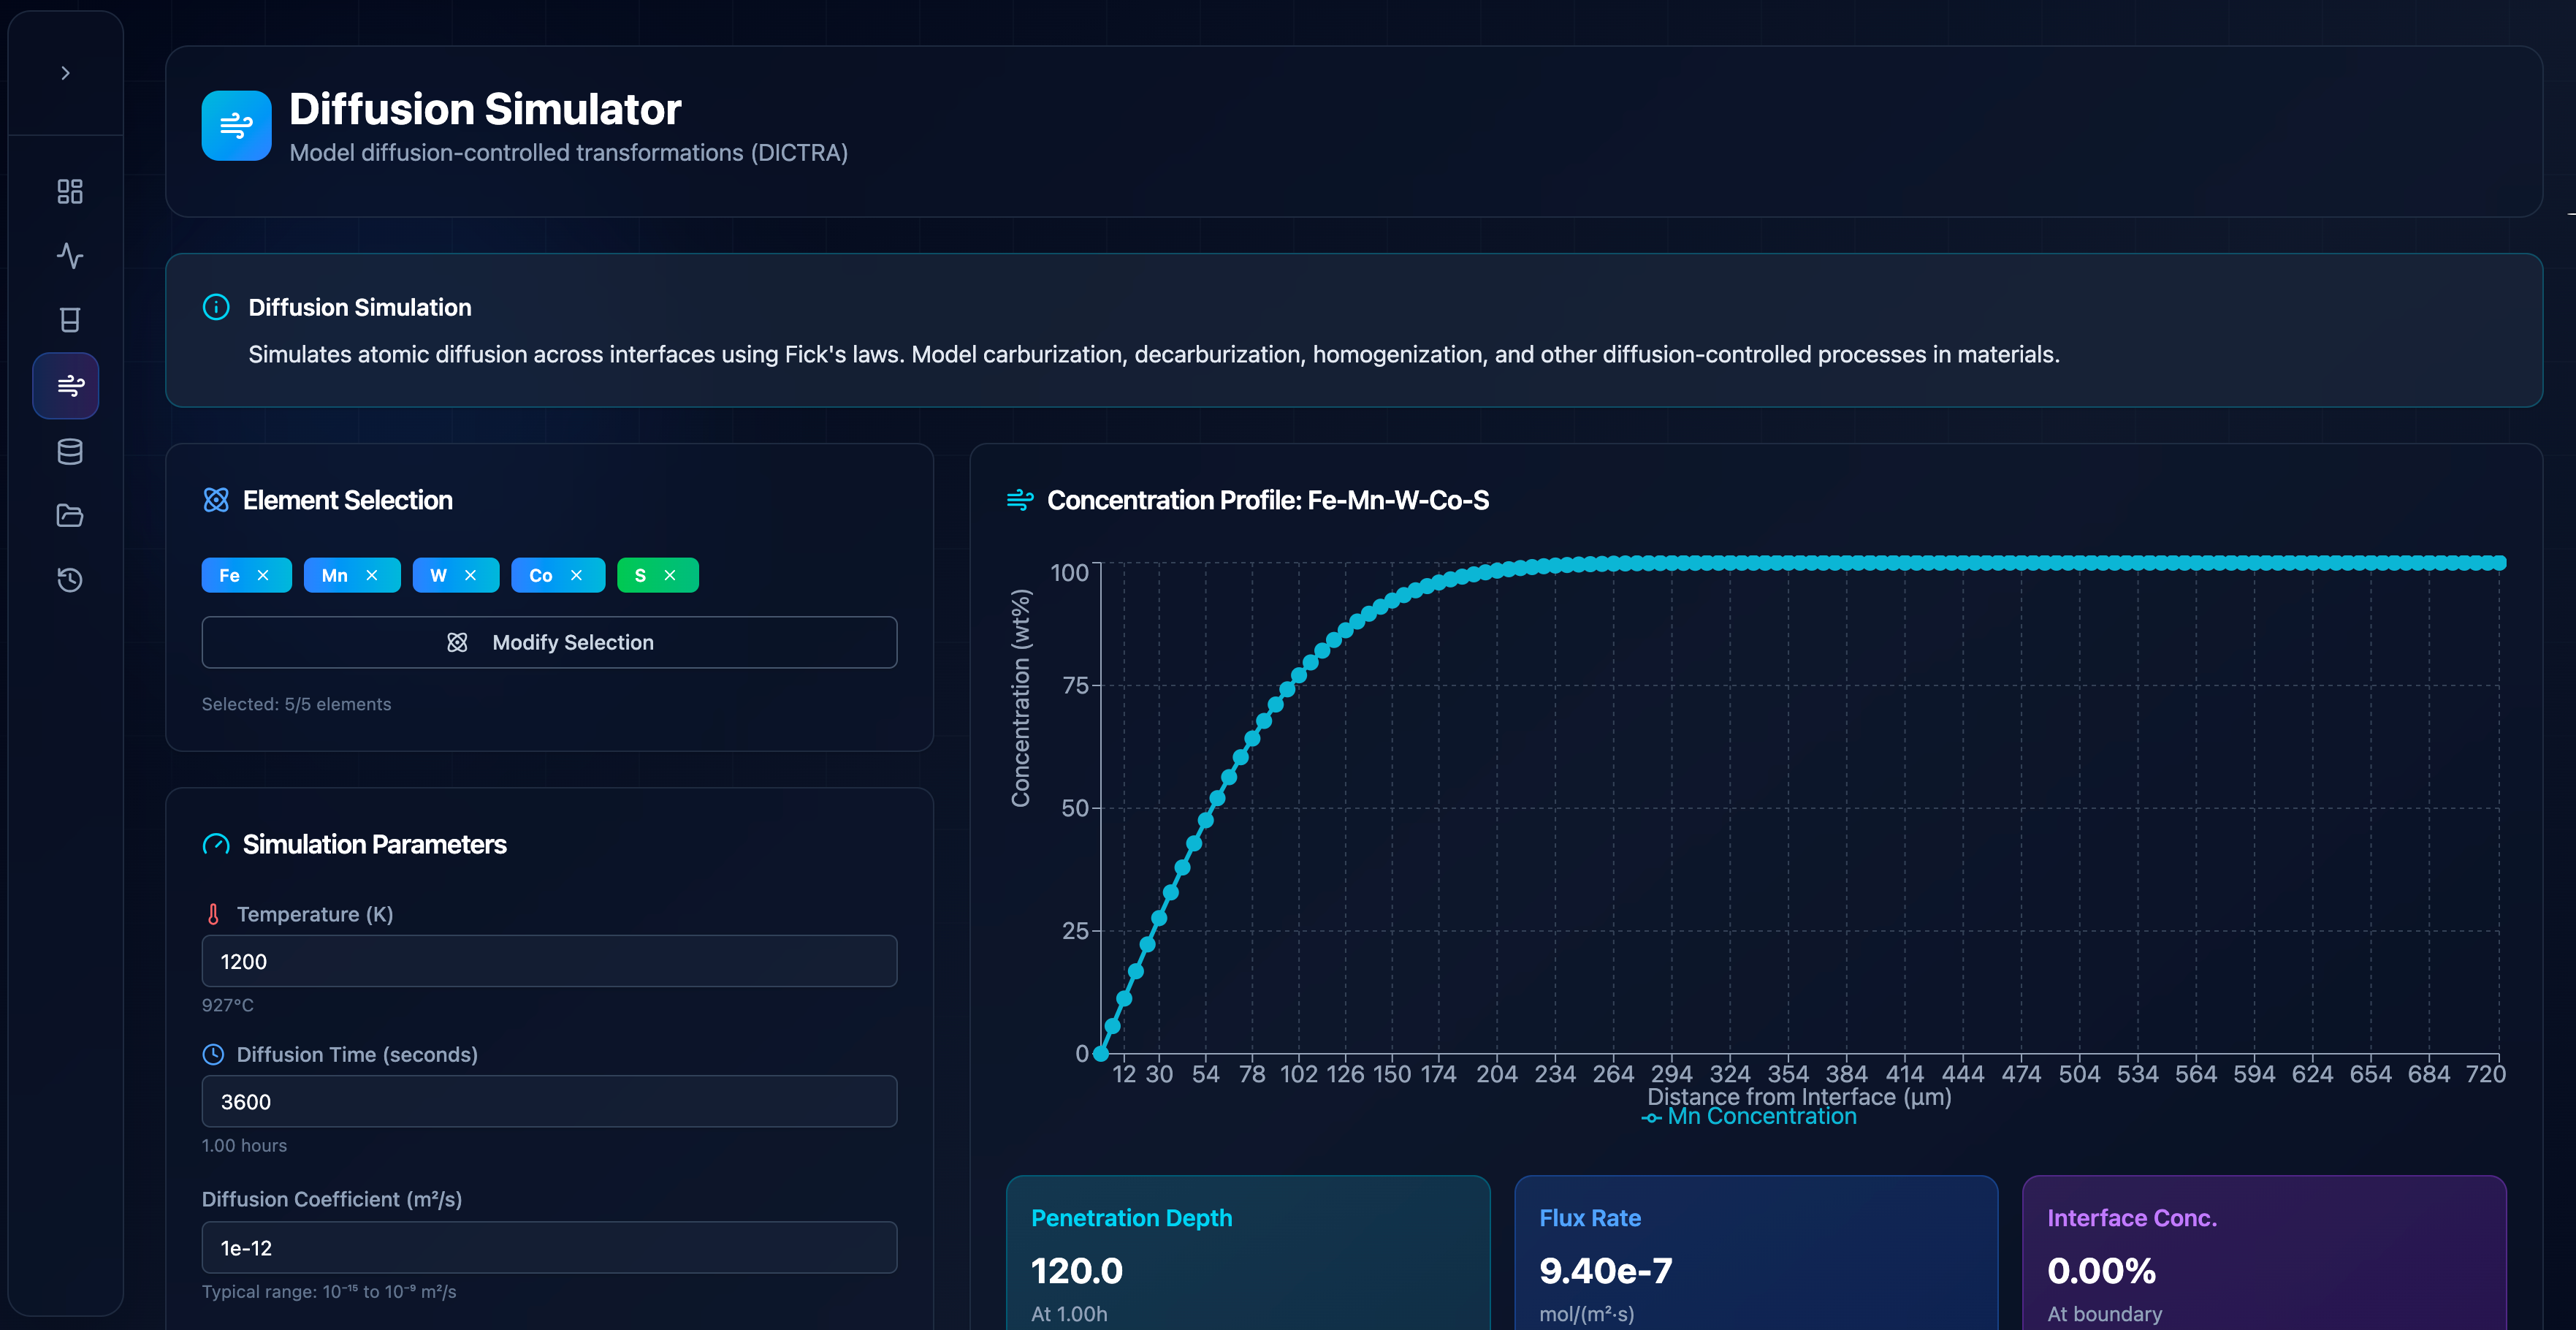Image resolution: width=2576 pixels, height=1330 pixels.
Task: Click the Modify Selection button
Action: coord(549,642)
